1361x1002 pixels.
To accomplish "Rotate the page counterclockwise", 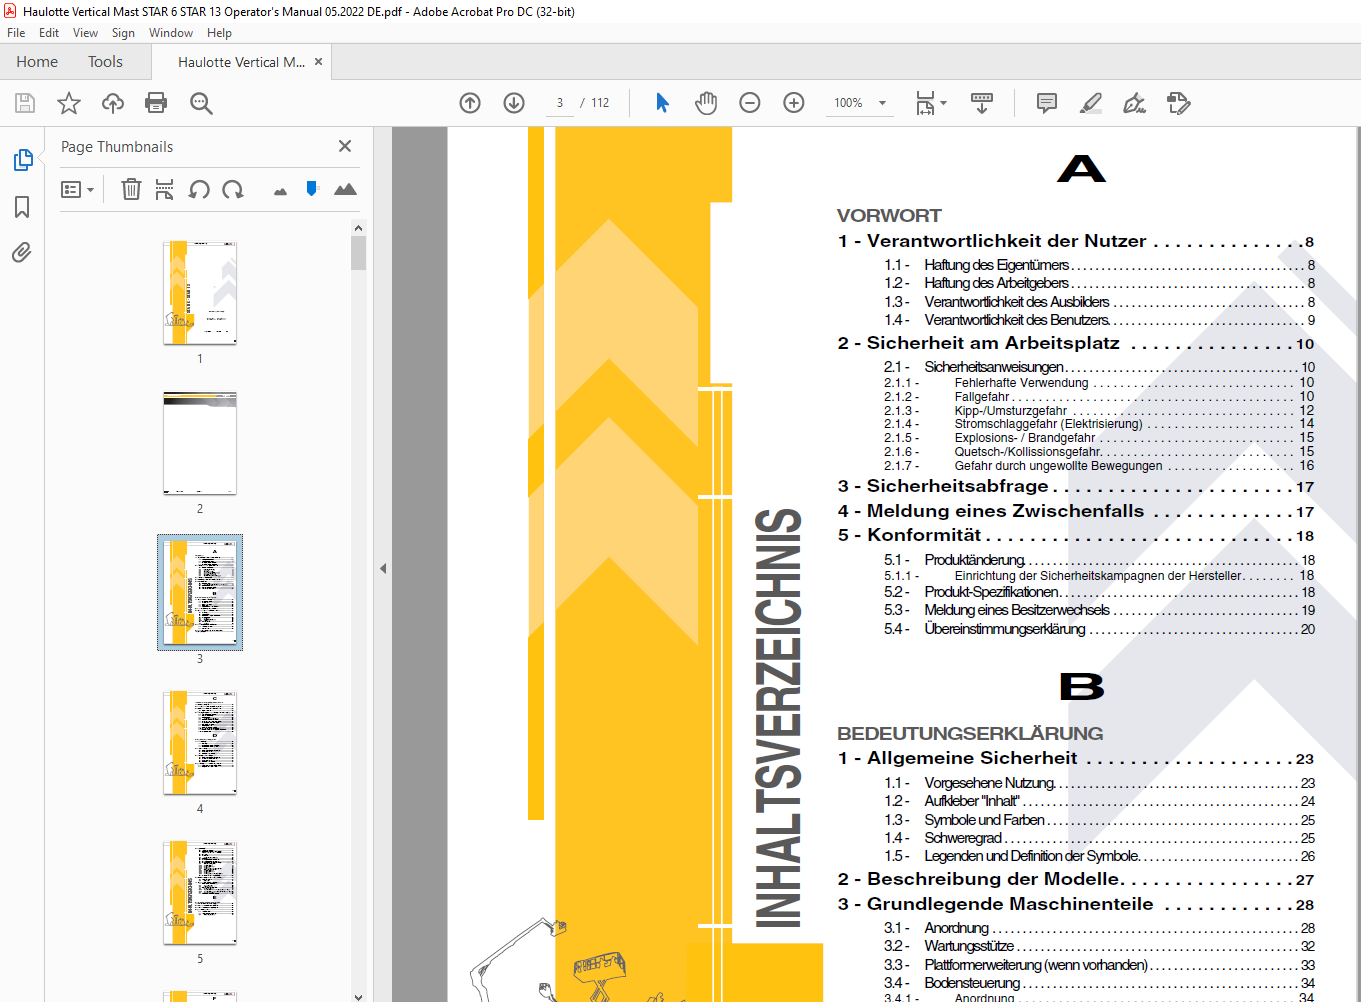I will [x=199, y=189].
